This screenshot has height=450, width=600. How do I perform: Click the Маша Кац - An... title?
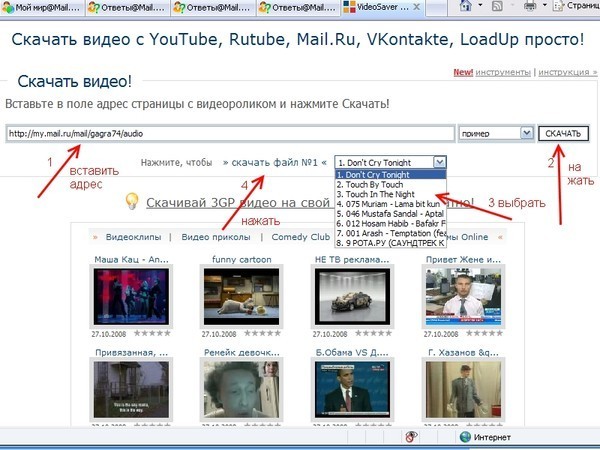click(x=131, y=259)
